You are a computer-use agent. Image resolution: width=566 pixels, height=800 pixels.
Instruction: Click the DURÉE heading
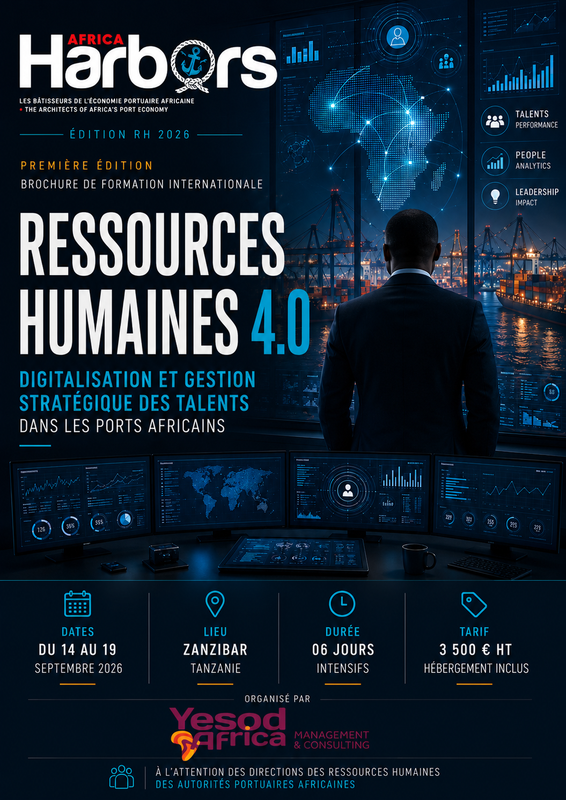(343, 632)
